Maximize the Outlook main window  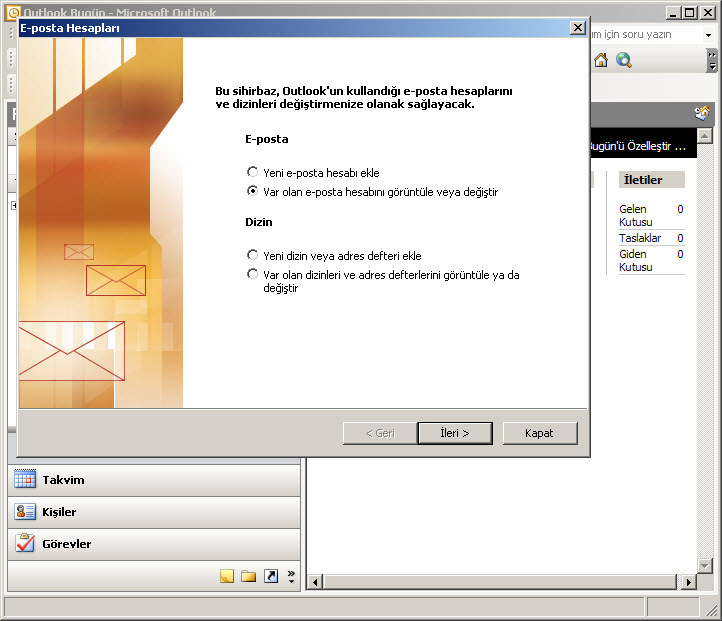690,13
